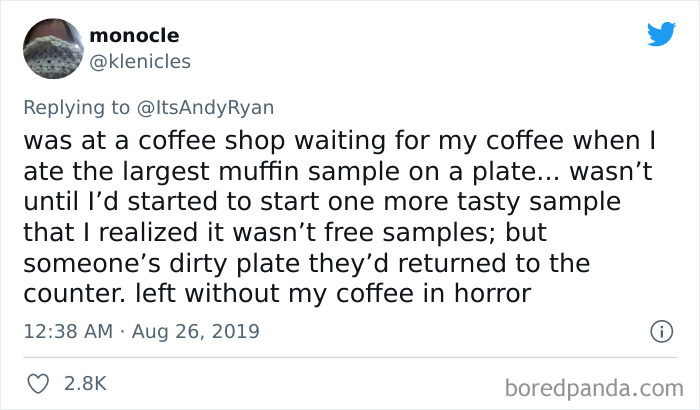Open the tweet info circle icon

(661, 332)
